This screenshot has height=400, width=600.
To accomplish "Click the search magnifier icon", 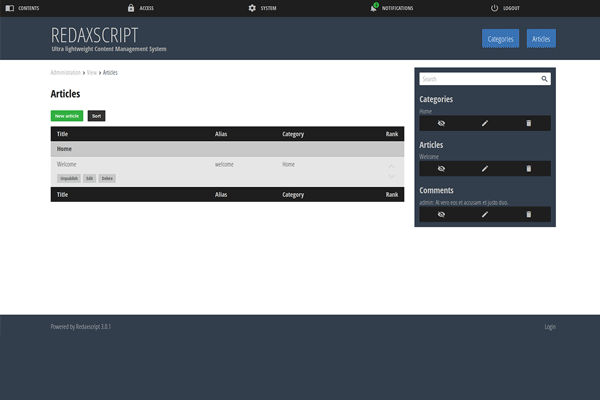I will 544,79.
